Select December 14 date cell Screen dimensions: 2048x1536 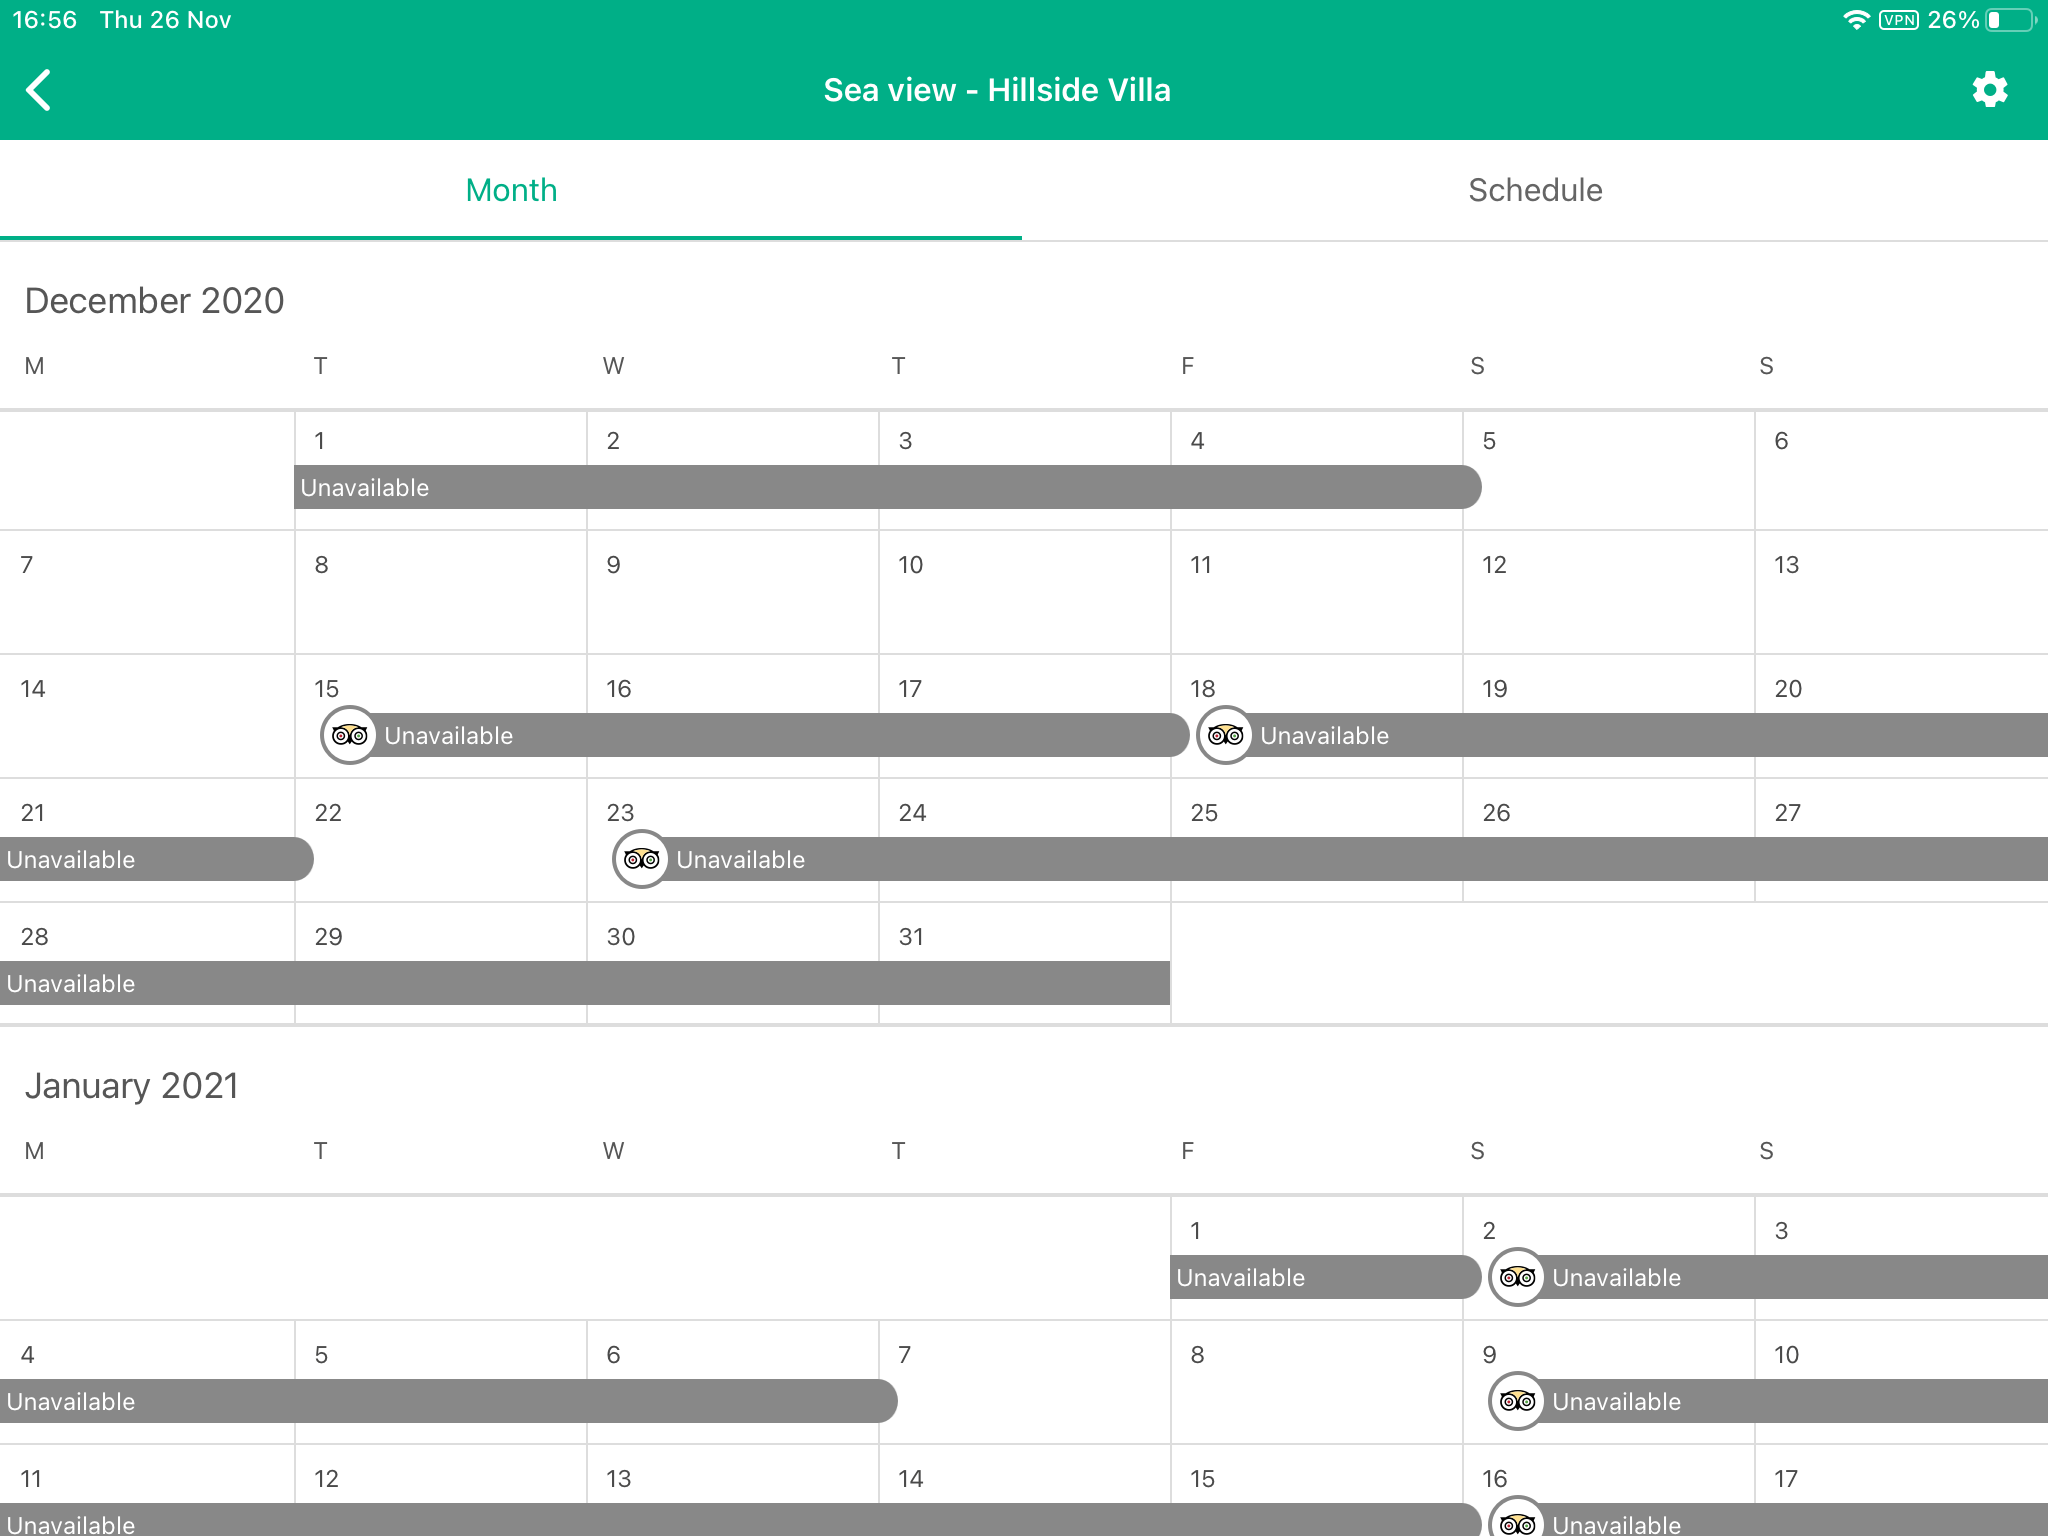(x=147, y=716)
